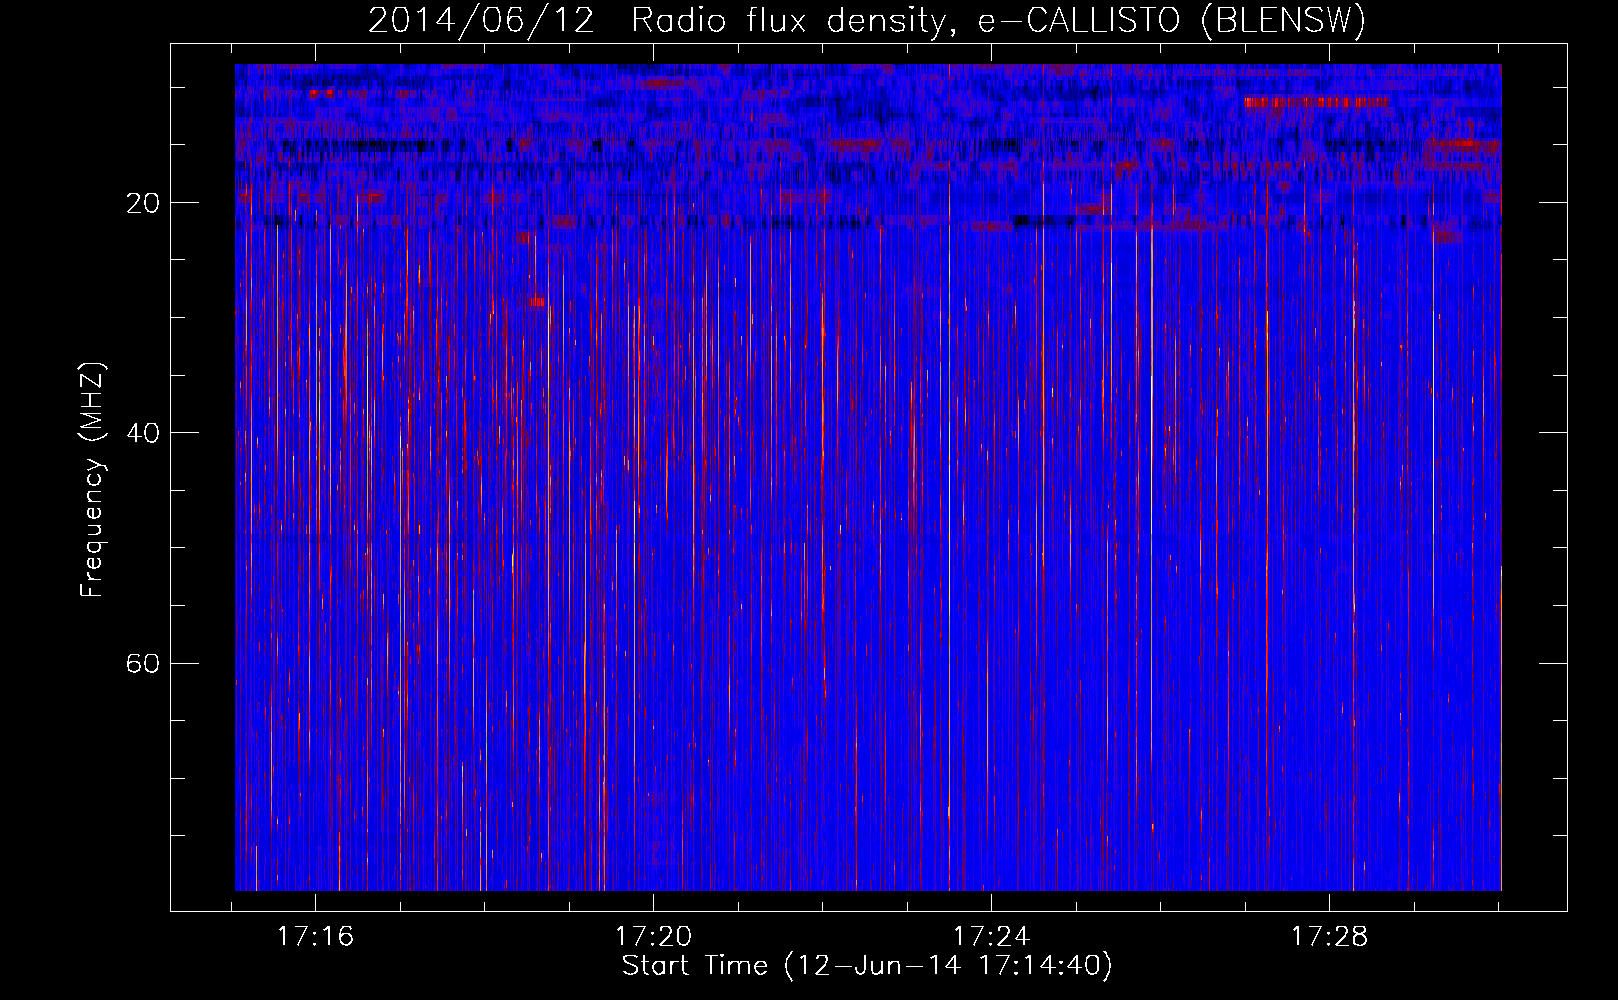Click the 20 frequency tick label

point(143,204)
